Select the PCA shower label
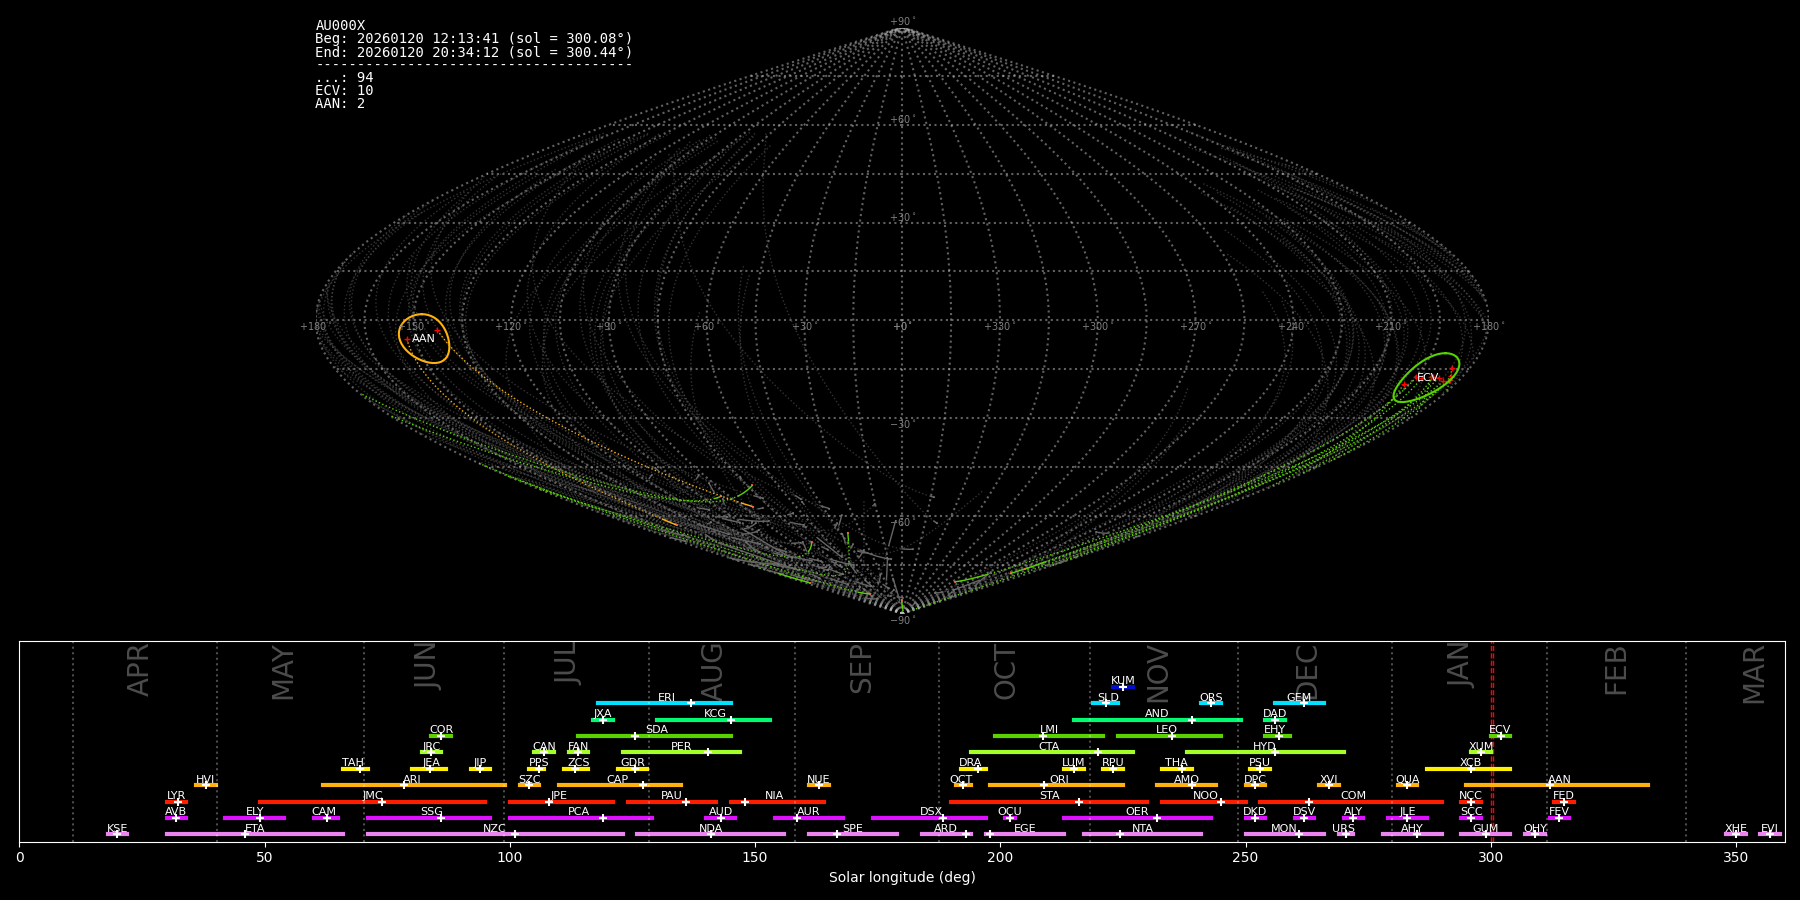This screenshot has width=1800, height=900. coord(578,812)
